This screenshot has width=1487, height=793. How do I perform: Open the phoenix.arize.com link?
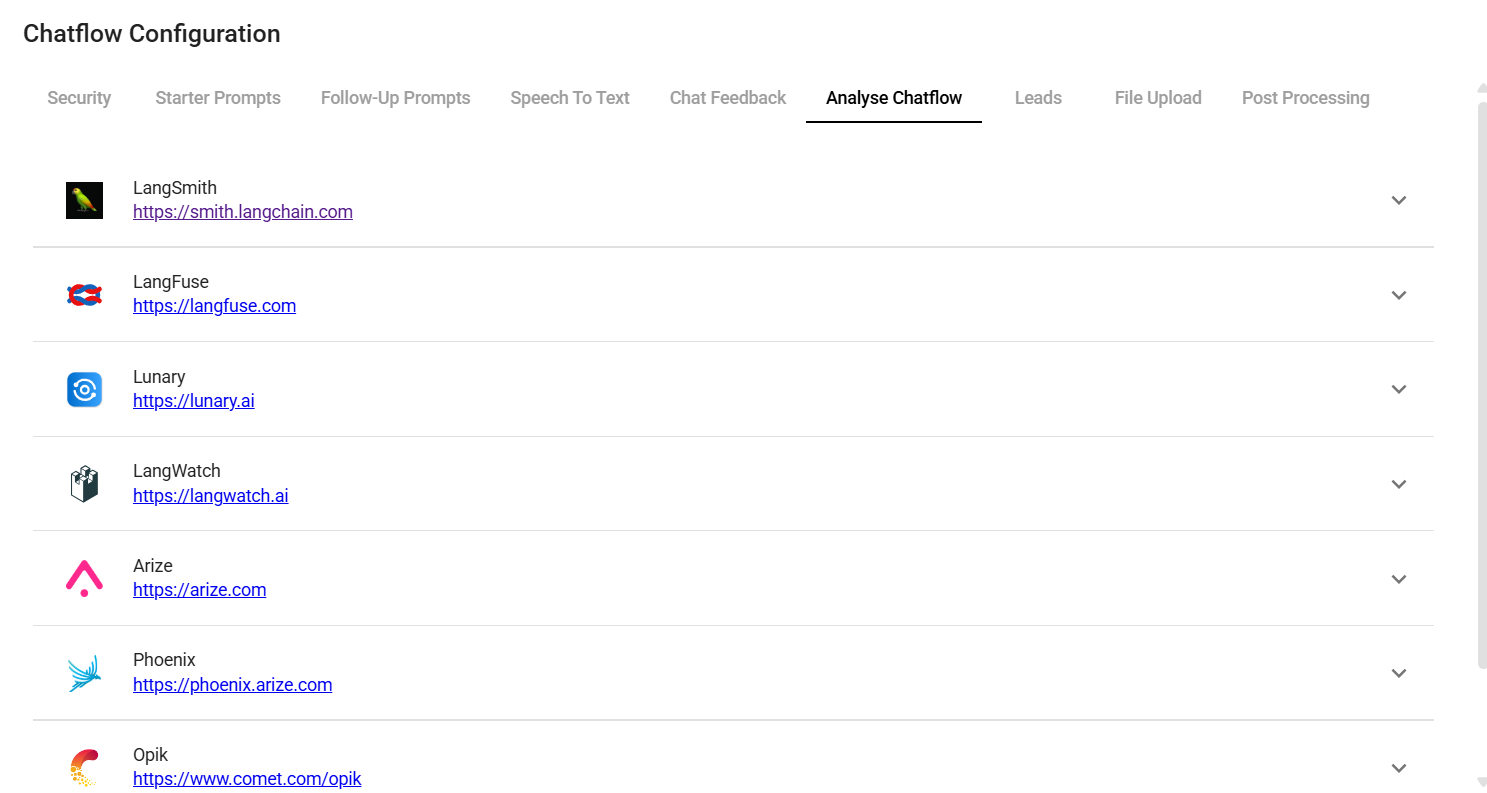tap(232, 684)
